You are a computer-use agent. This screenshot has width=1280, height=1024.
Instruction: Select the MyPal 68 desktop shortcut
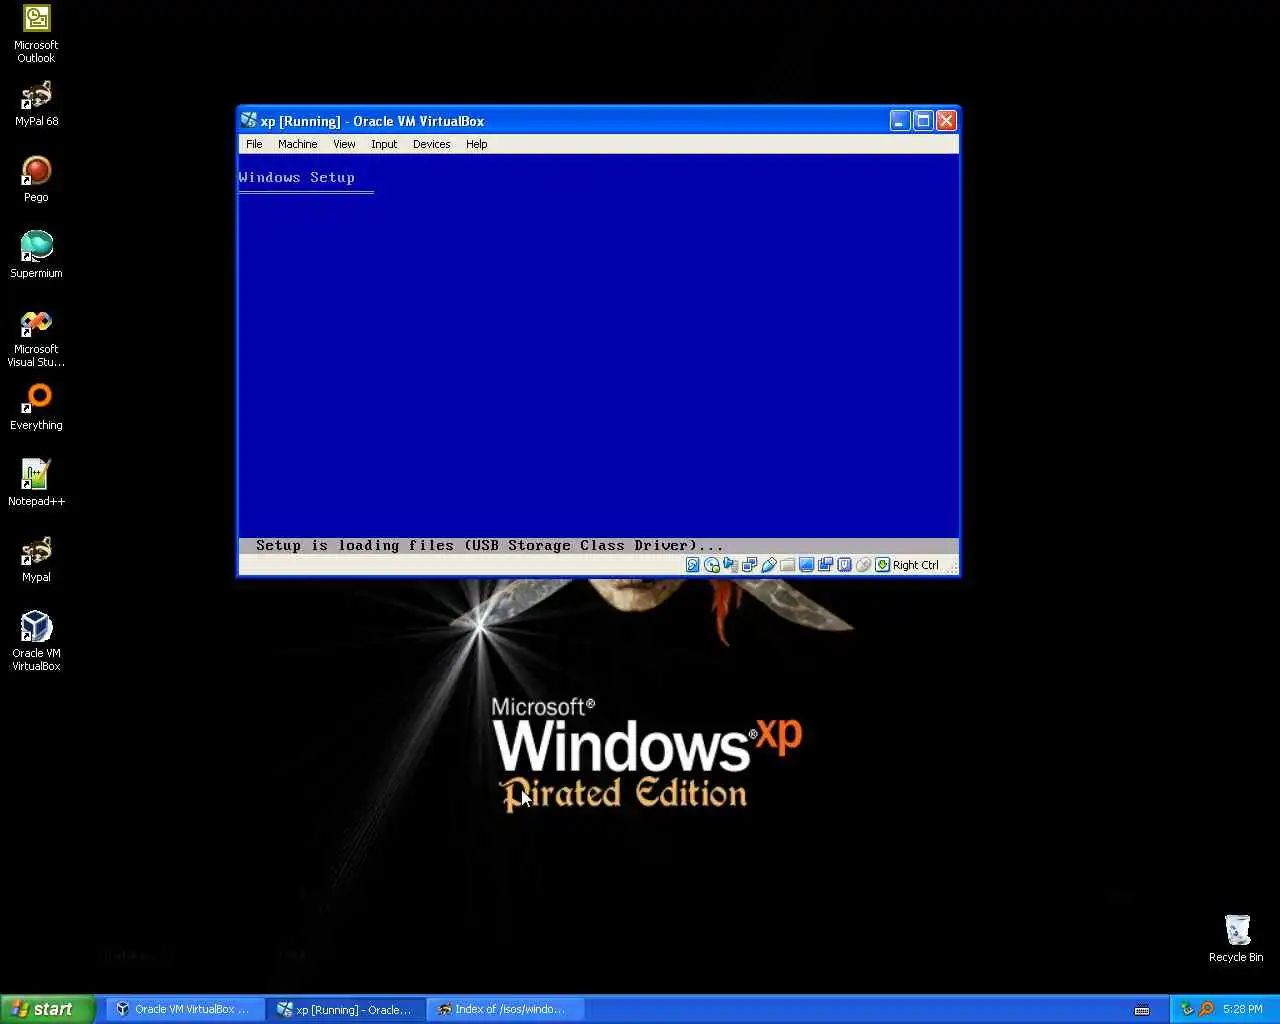click(x=36, y=104)
